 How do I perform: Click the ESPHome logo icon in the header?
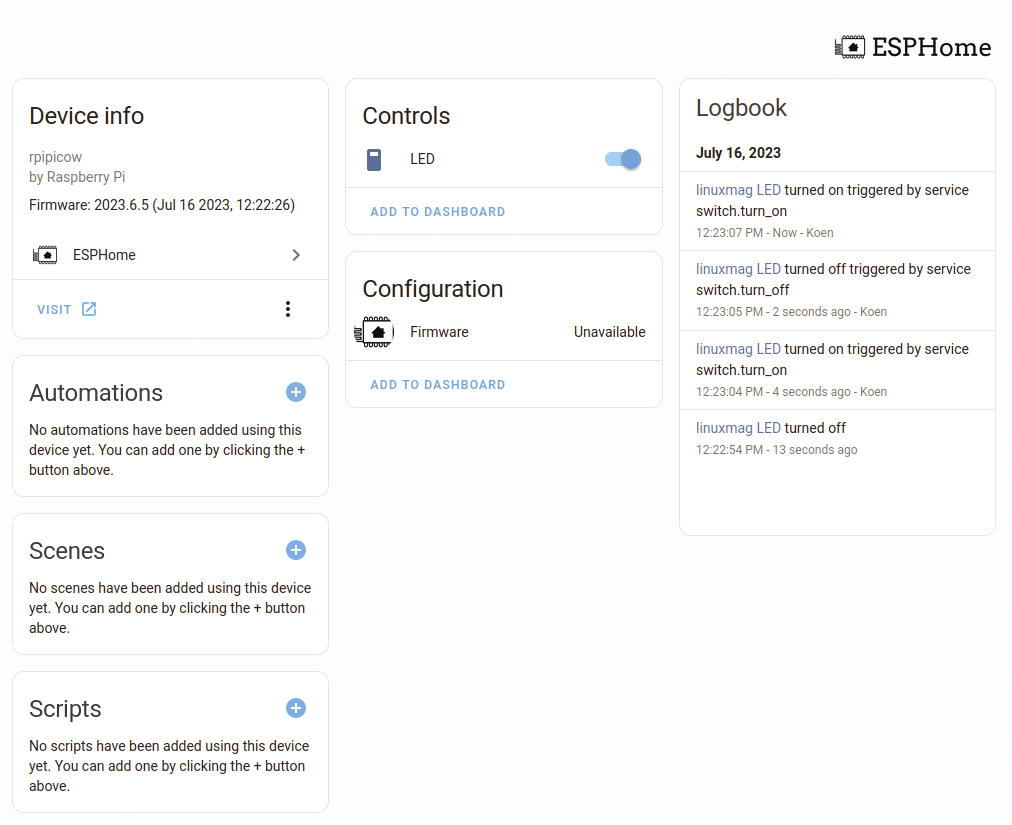pos(849,47)
